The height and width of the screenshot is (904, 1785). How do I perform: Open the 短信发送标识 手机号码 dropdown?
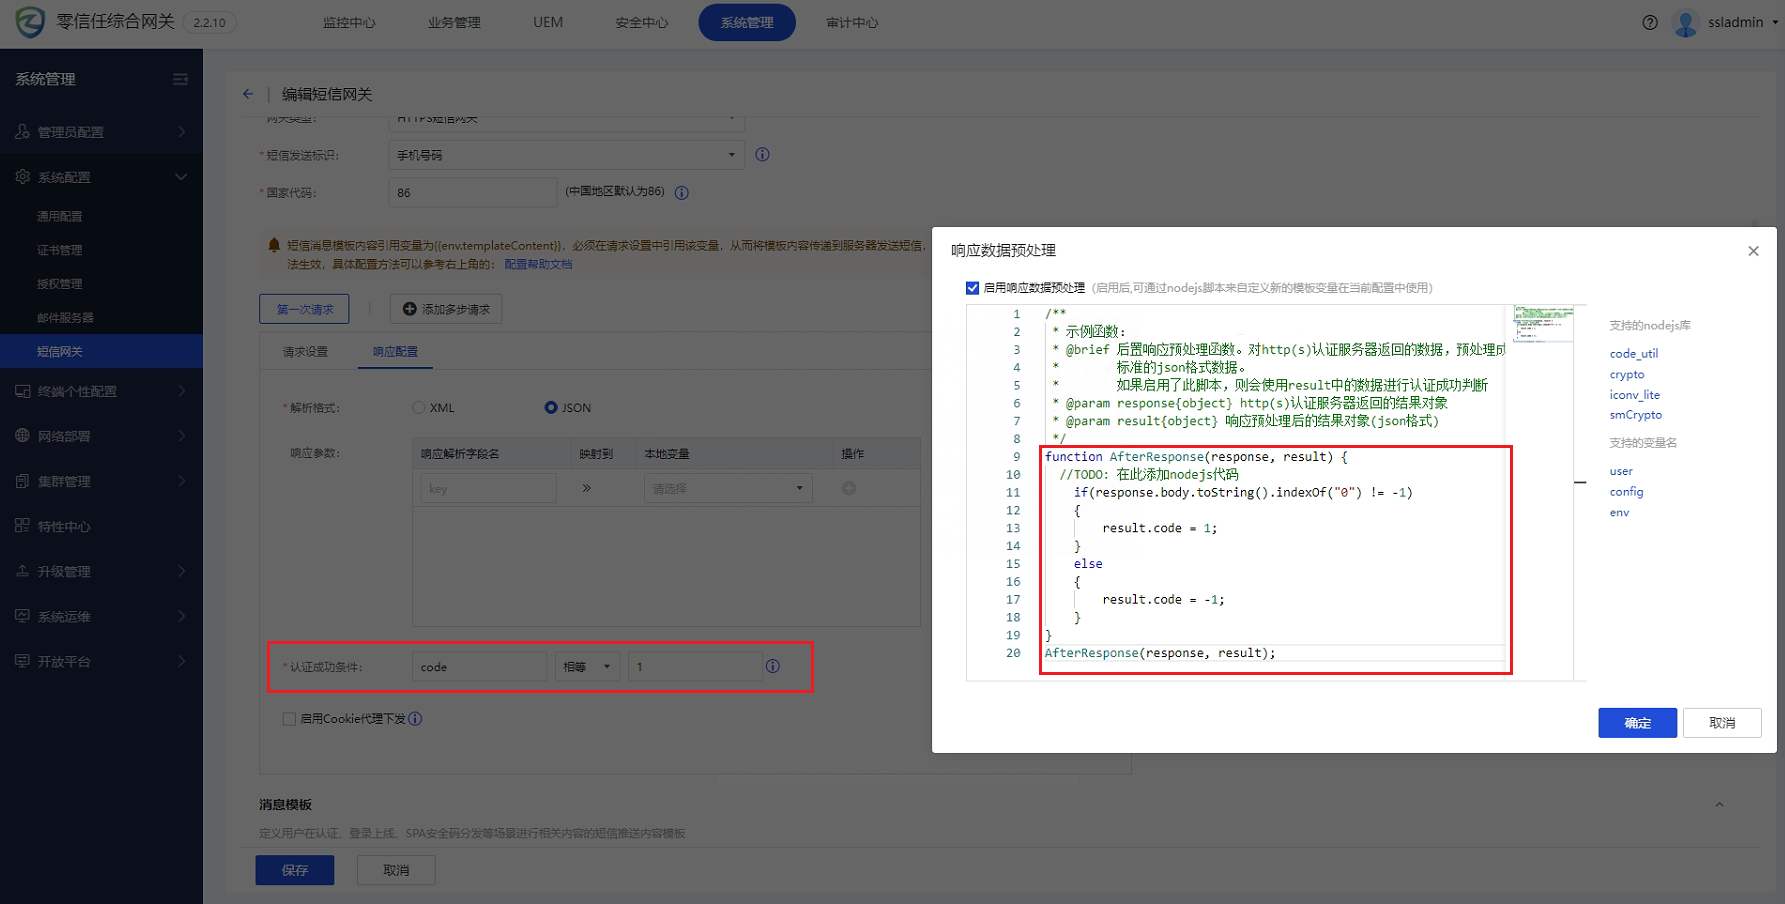(566, 155)
